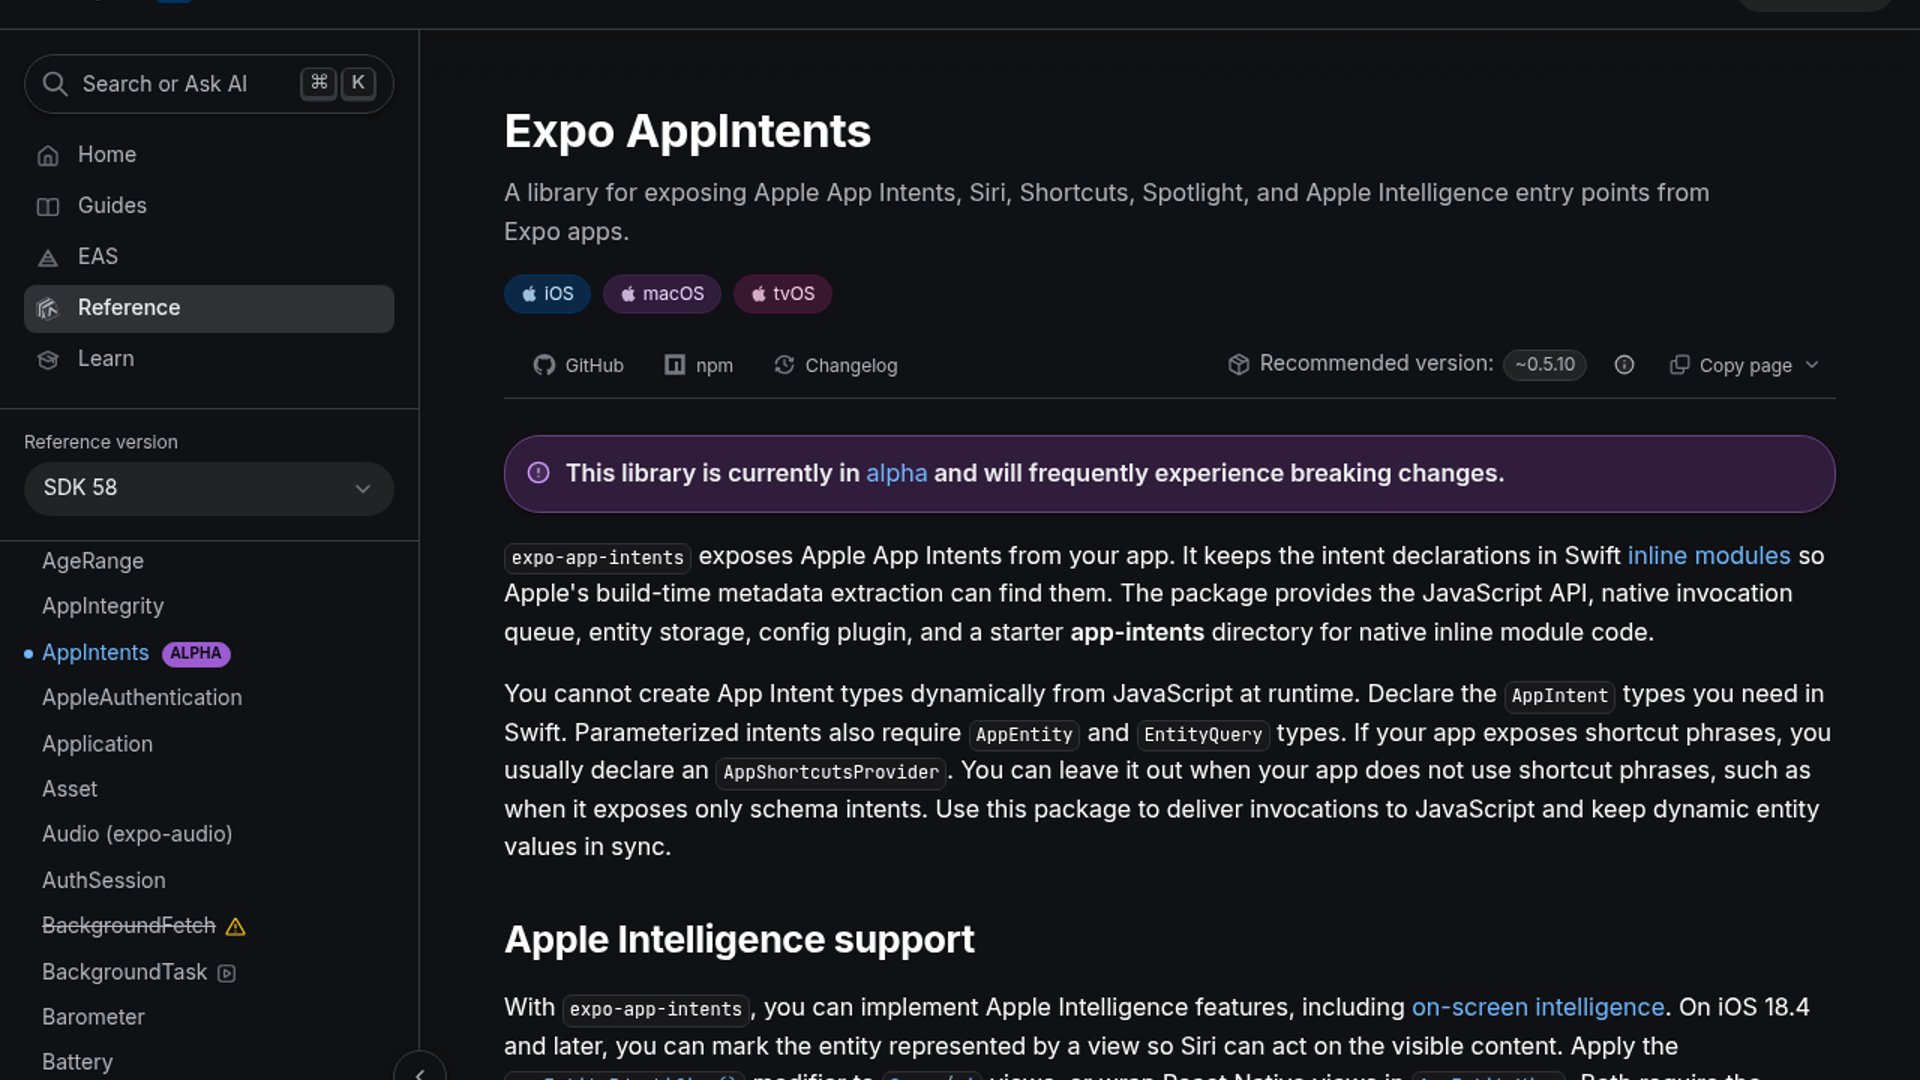Screen dimensions: 1920x1080
Task: Click the Learn graduation cap icon
Action: pos(48,360)
